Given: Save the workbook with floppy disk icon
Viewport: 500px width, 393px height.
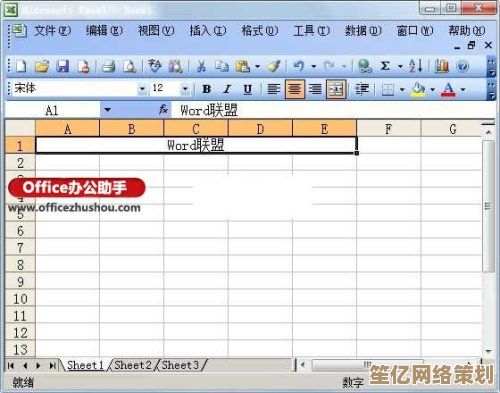Looking at the screenshot, I should (62, 66).
